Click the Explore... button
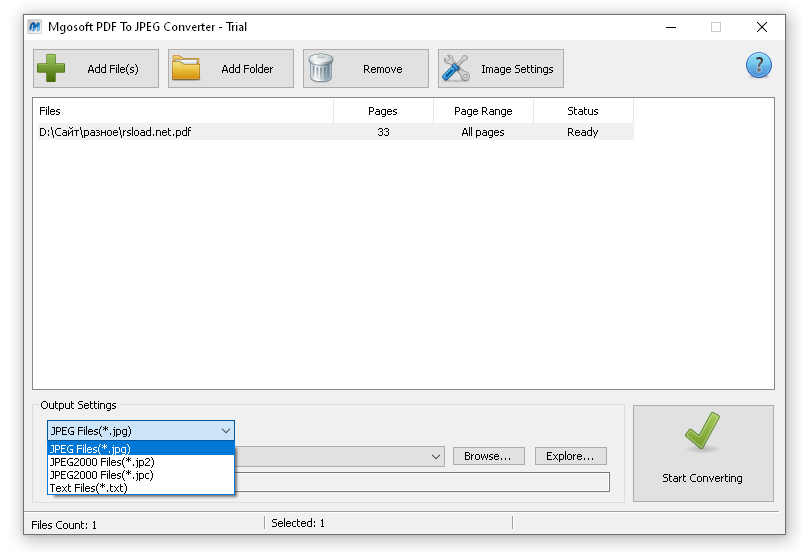The height and width of the screenshot is (552, 801). pyautogui.click(x=571, y=456)
